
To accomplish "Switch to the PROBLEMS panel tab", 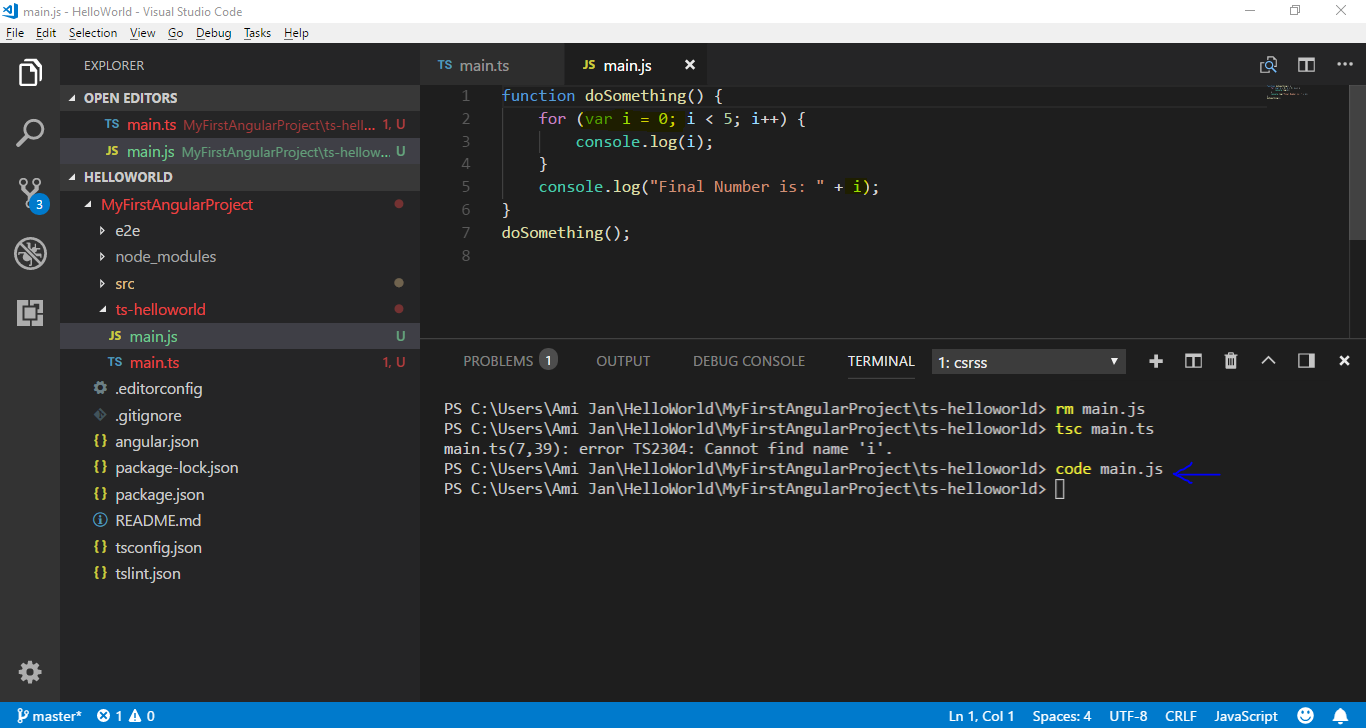I will coord(509,361).
